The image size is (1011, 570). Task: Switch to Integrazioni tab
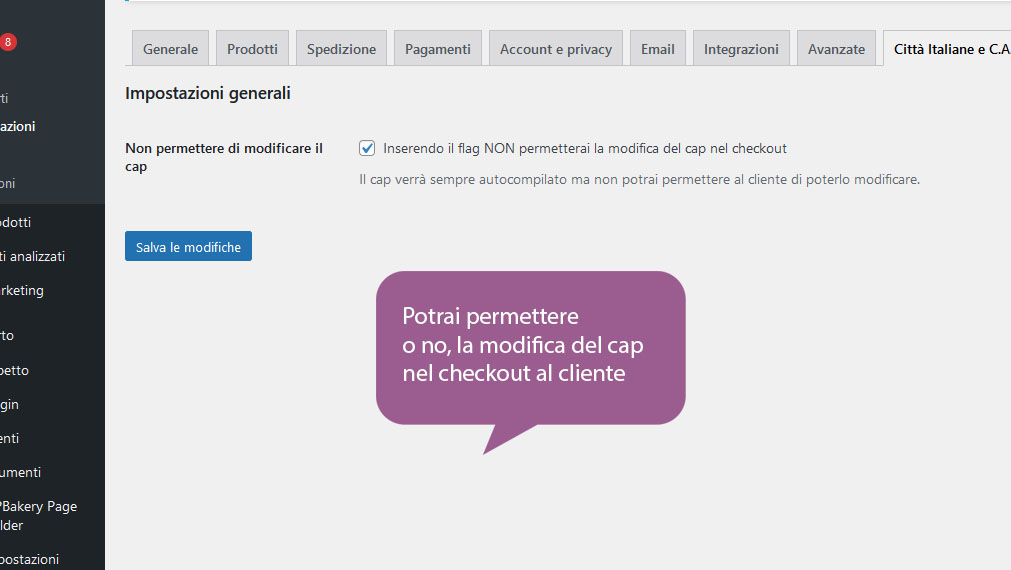click(x=741, y=48)
